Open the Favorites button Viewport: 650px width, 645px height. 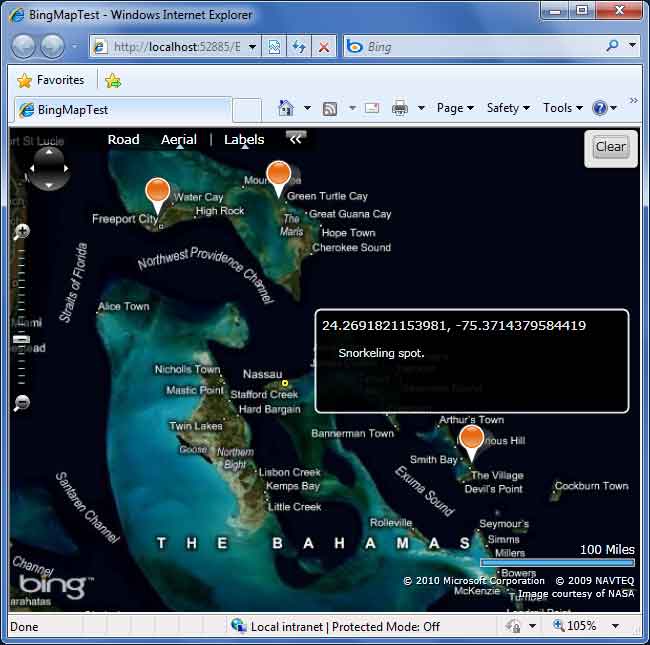[51, 80]
